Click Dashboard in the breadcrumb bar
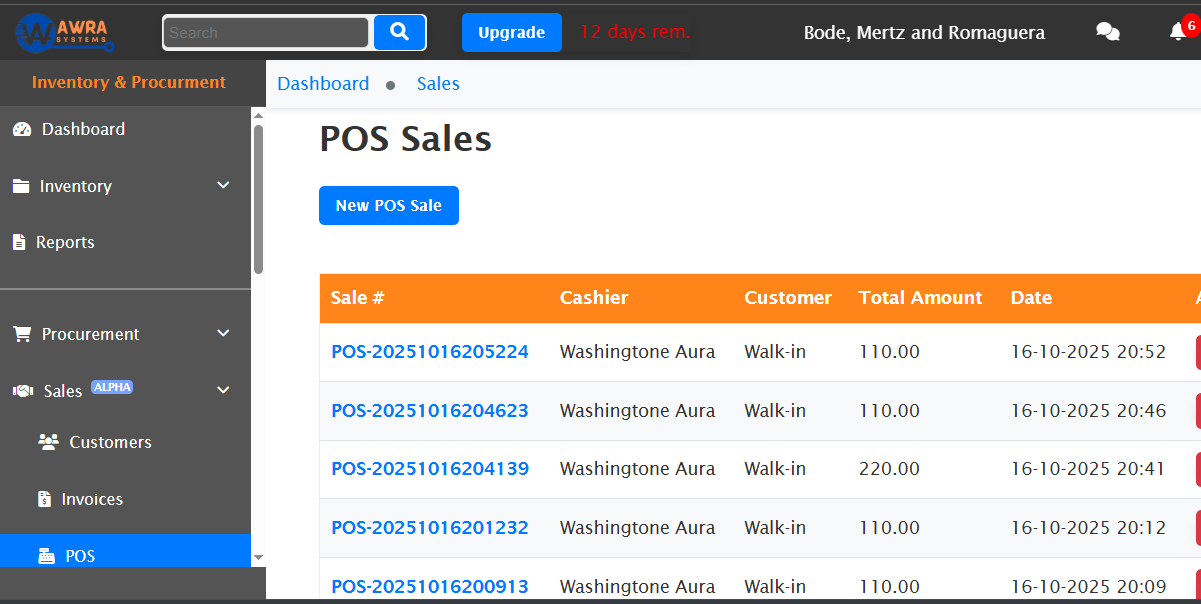The image size is (1201, 604). point(323,83)
